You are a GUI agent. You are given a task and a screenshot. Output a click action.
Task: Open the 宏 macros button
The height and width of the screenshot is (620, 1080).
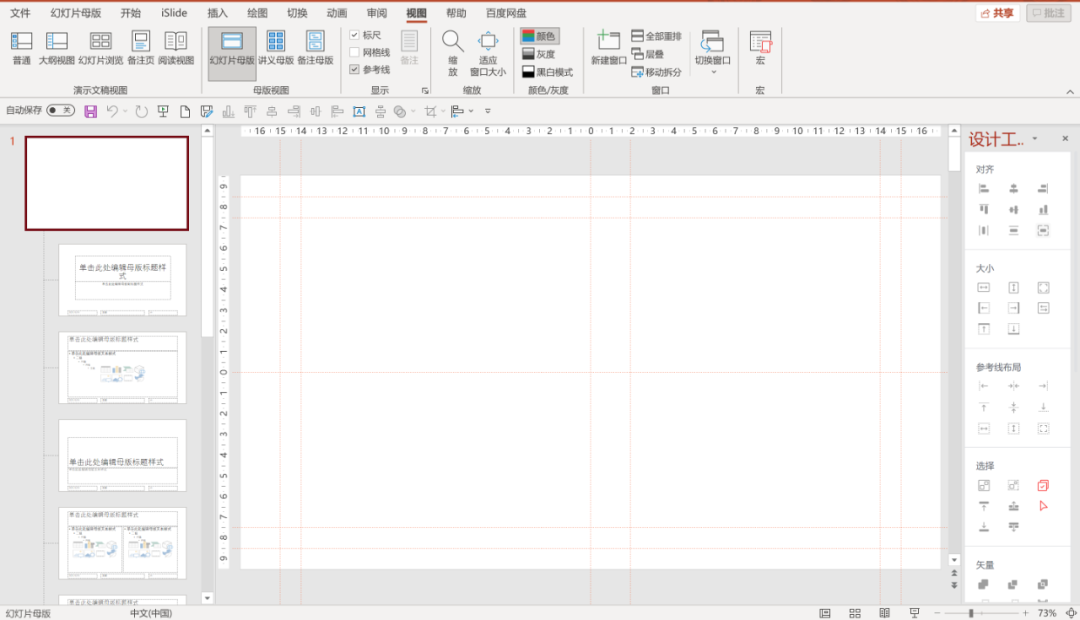760,48
